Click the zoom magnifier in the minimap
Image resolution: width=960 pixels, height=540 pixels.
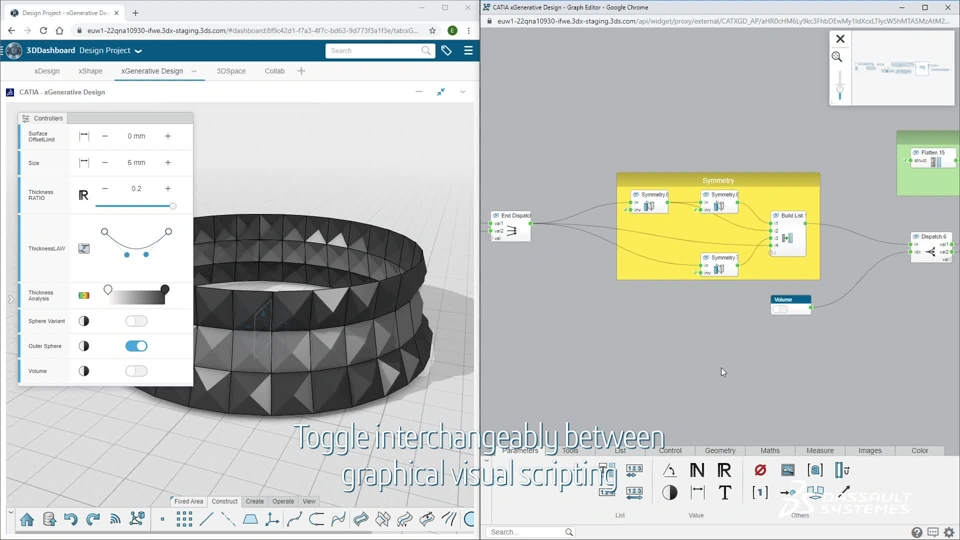(837, 57)
